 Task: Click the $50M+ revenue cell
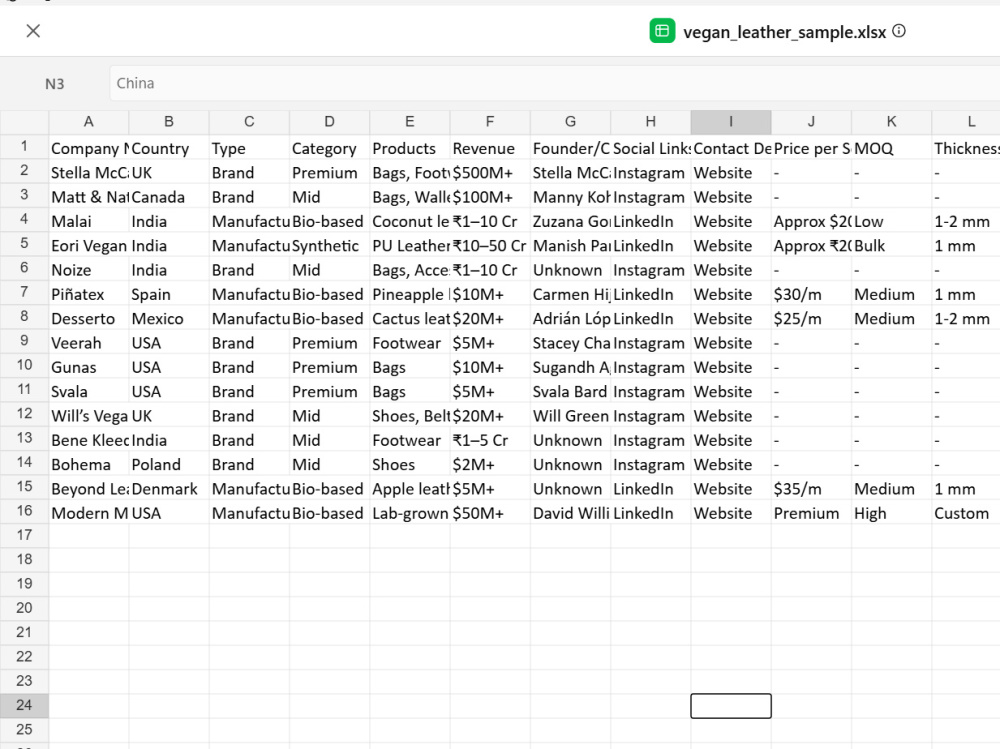pos(490,513)
